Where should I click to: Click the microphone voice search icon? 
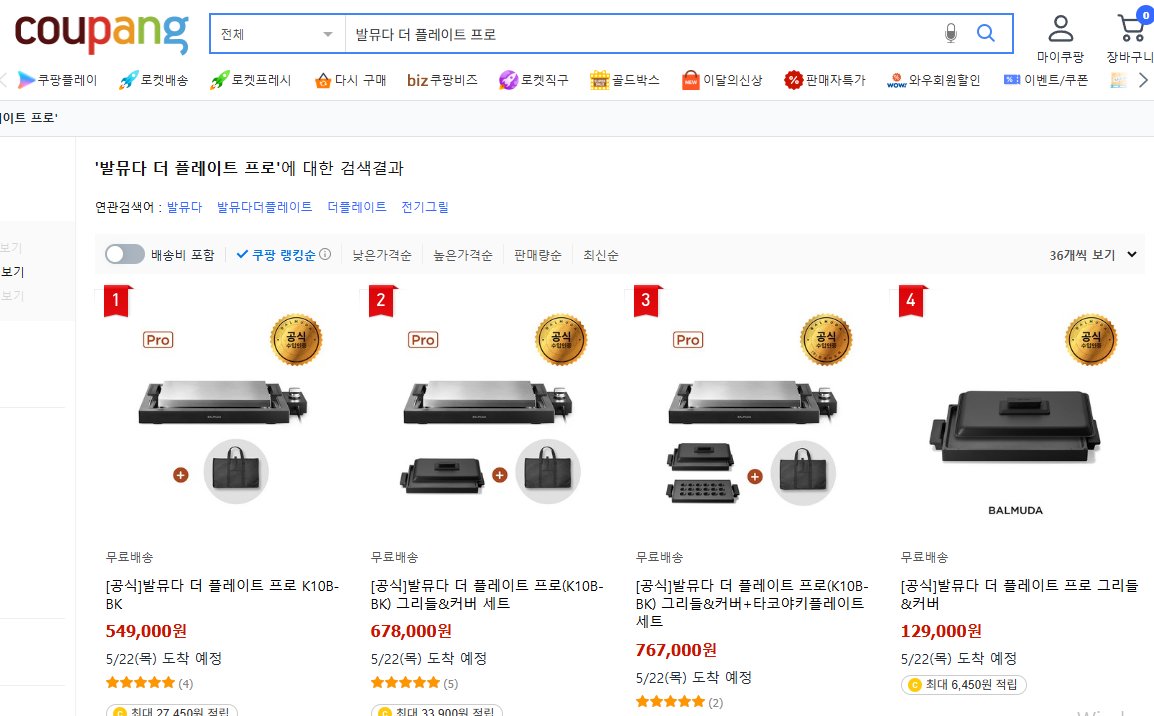tap(951, 33)
